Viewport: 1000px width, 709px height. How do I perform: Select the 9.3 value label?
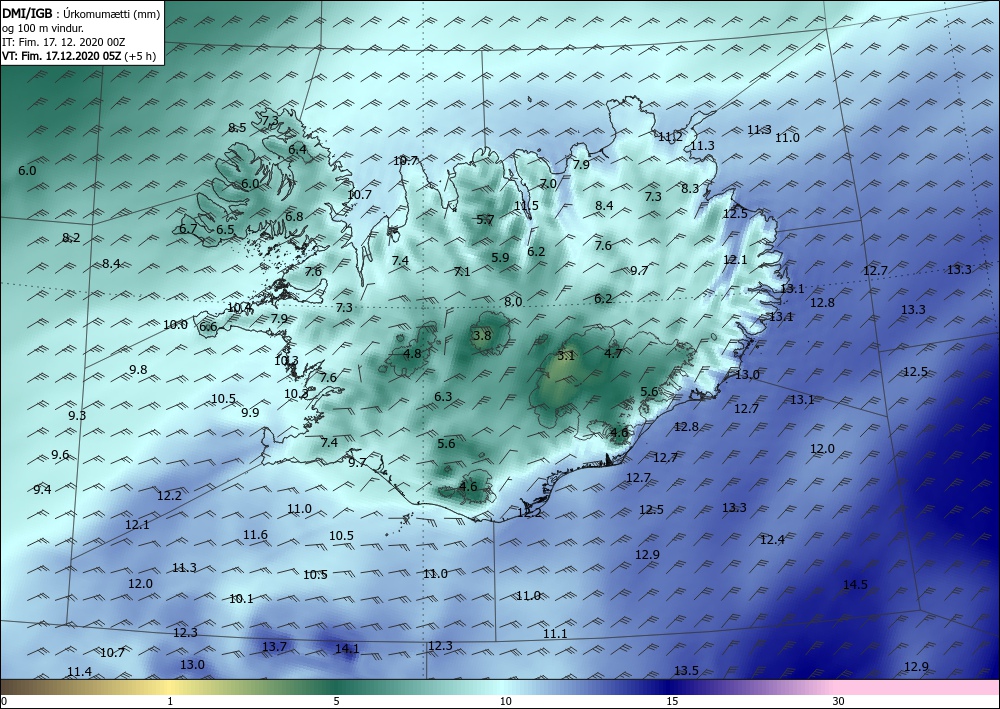[x=77, y=416]
